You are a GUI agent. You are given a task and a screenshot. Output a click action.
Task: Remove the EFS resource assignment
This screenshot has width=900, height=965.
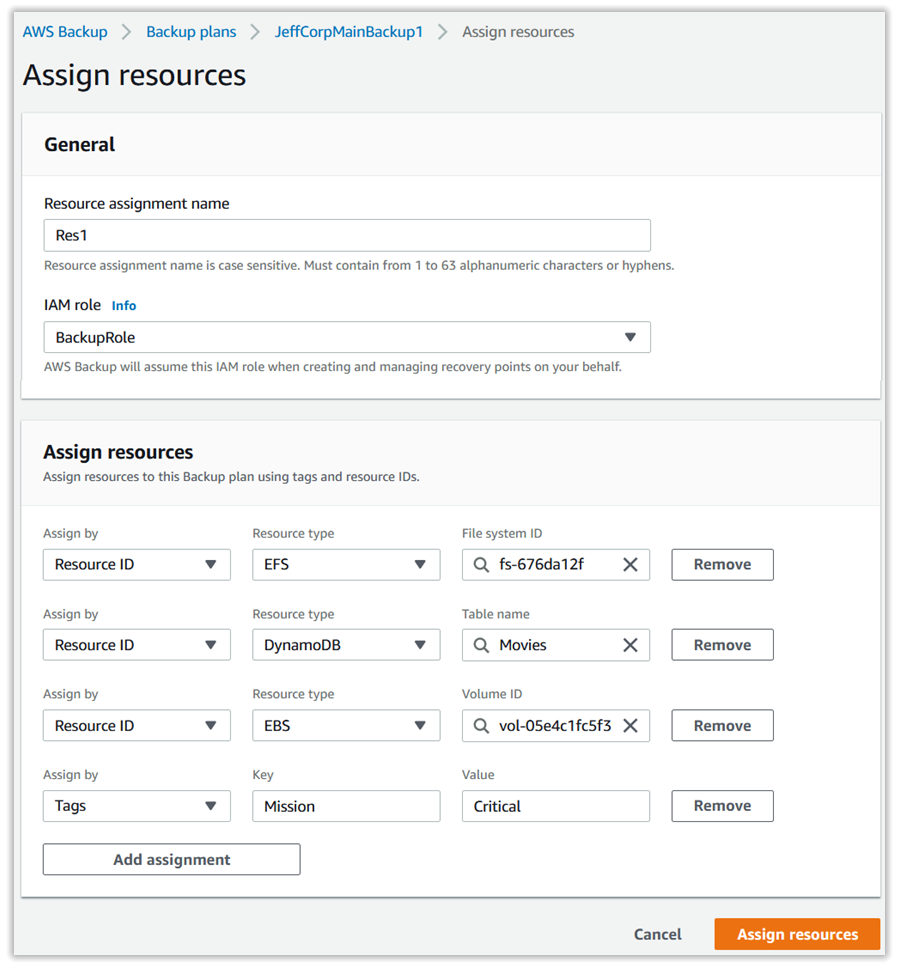(x=722, y=564)
